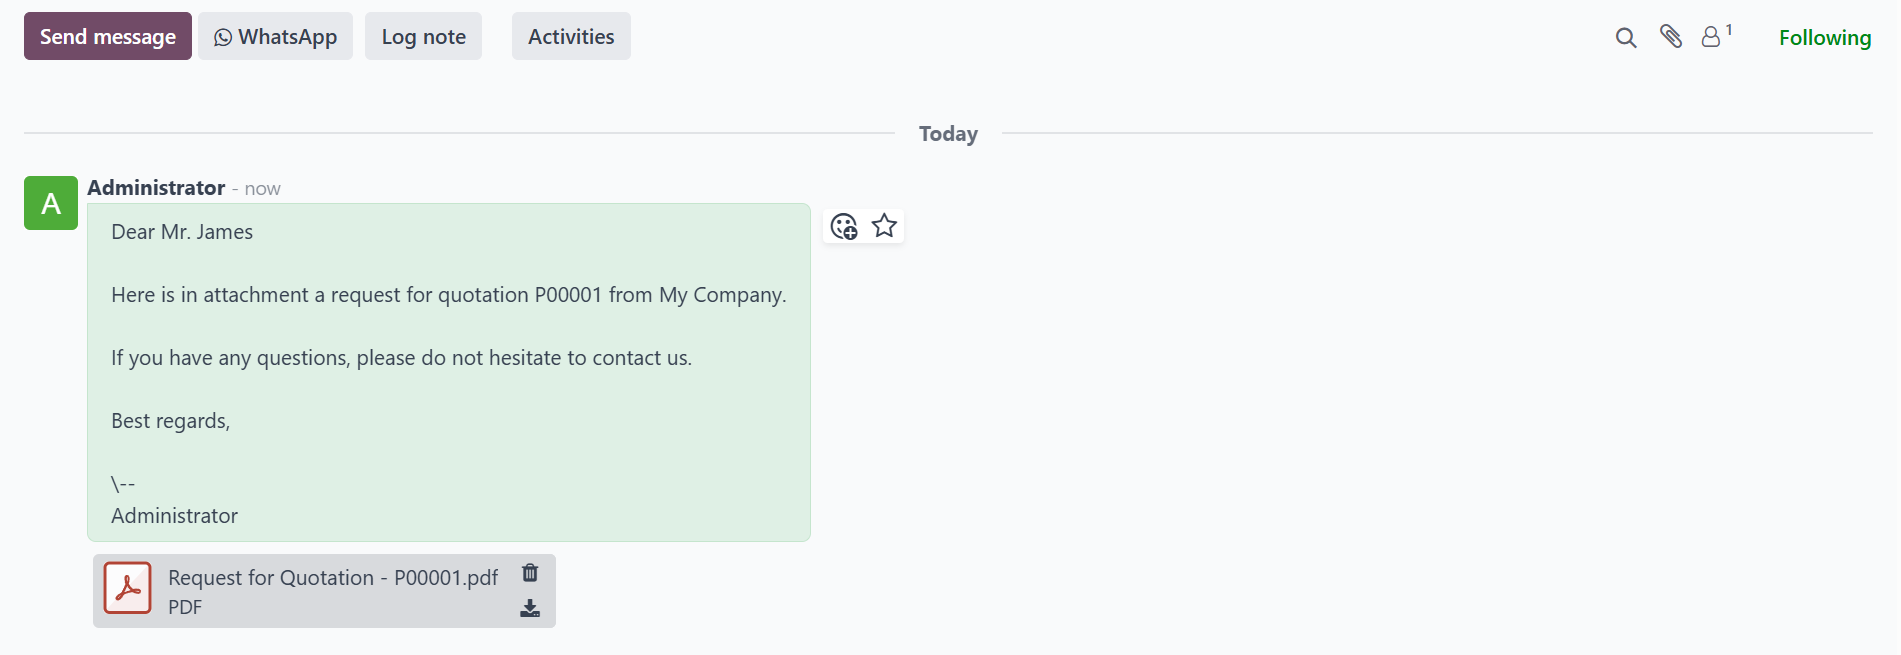
Task: Click the Request for Quotation - P00001.pdf filename
Action: 333,578
